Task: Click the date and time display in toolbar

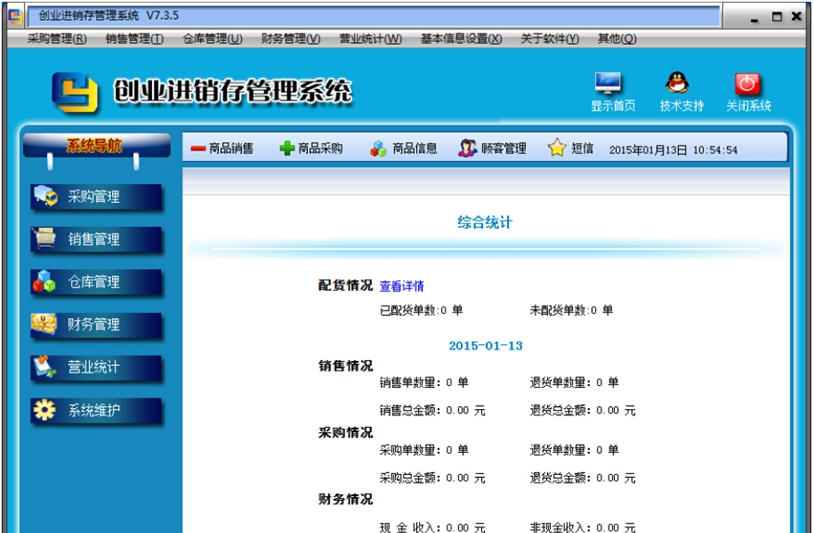Action: 673,150
